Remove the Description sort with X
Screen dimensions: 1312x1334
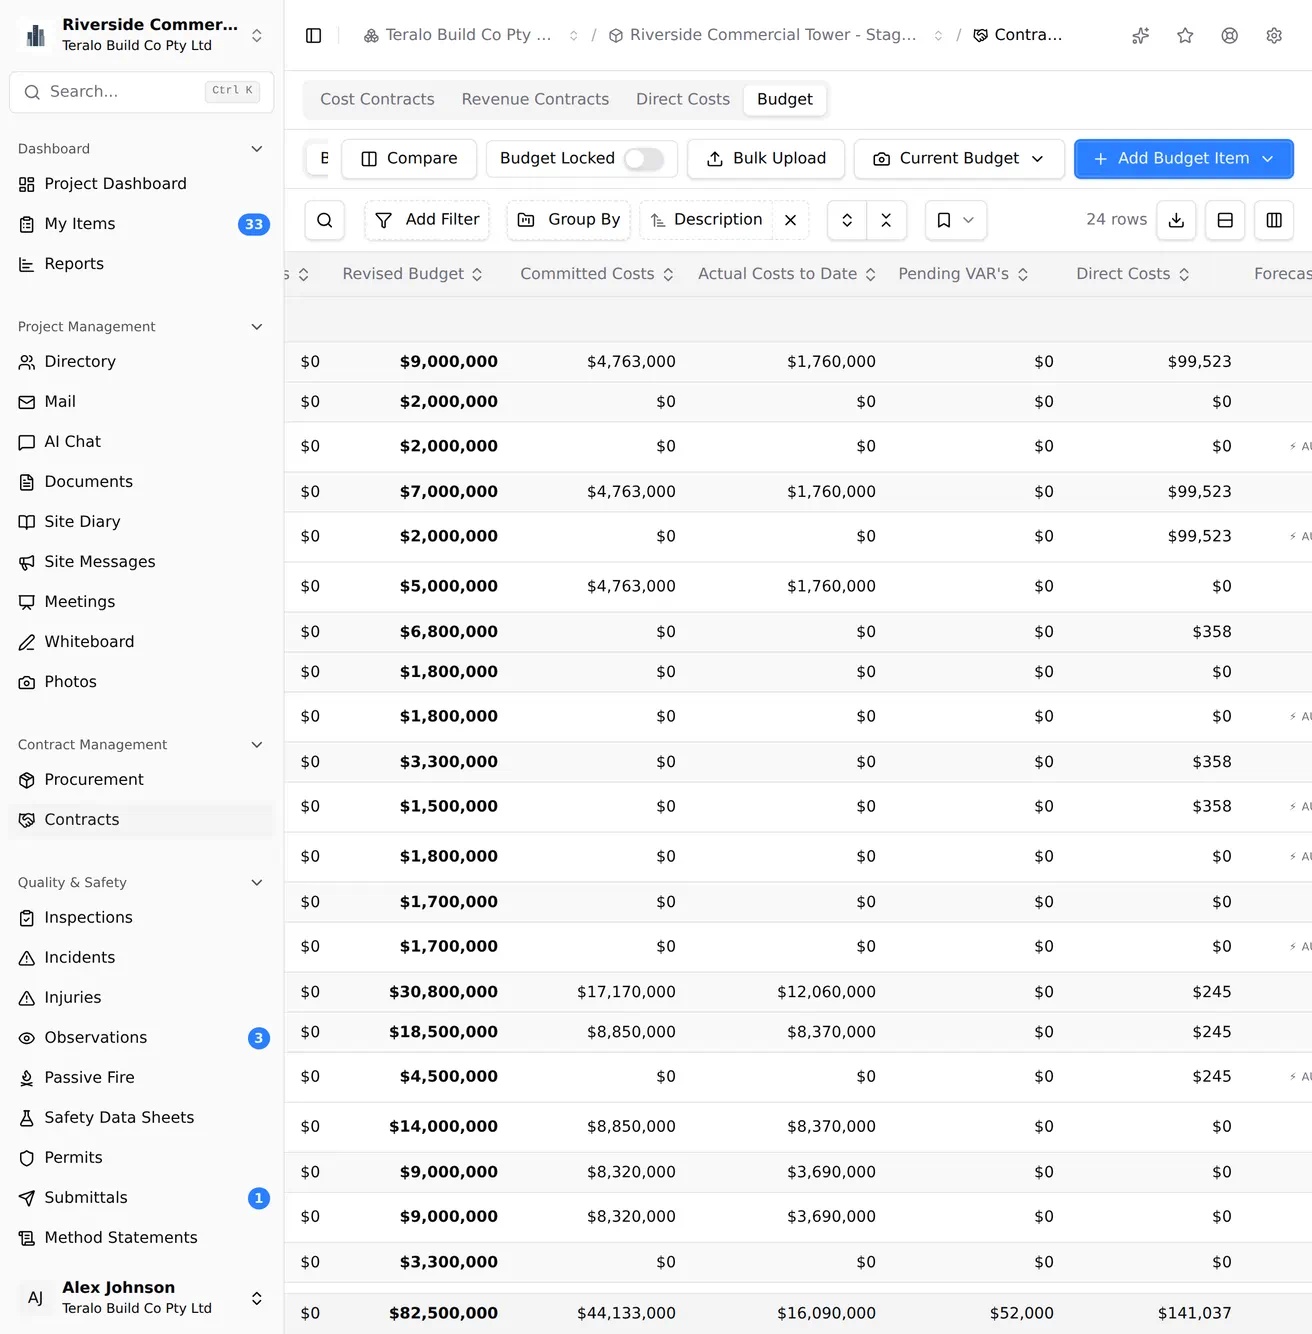[x=790, y=220]
